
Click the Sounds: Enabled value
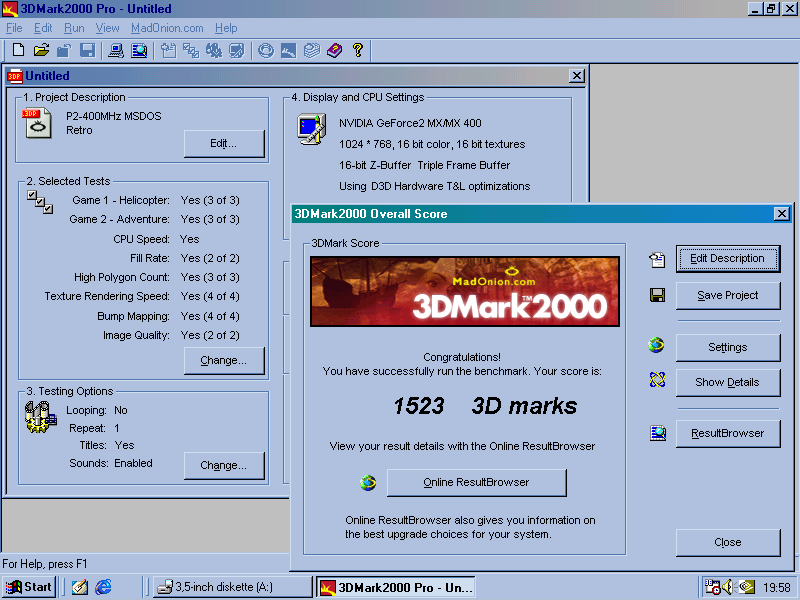133,463
